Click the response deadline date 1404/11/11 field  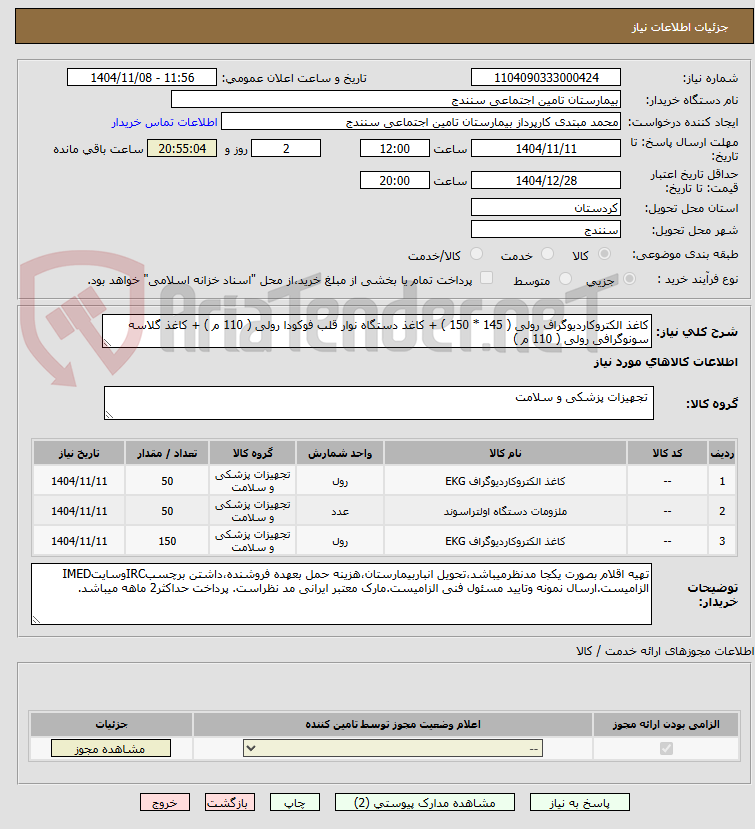pyautogui.click(x=546, y=149)
